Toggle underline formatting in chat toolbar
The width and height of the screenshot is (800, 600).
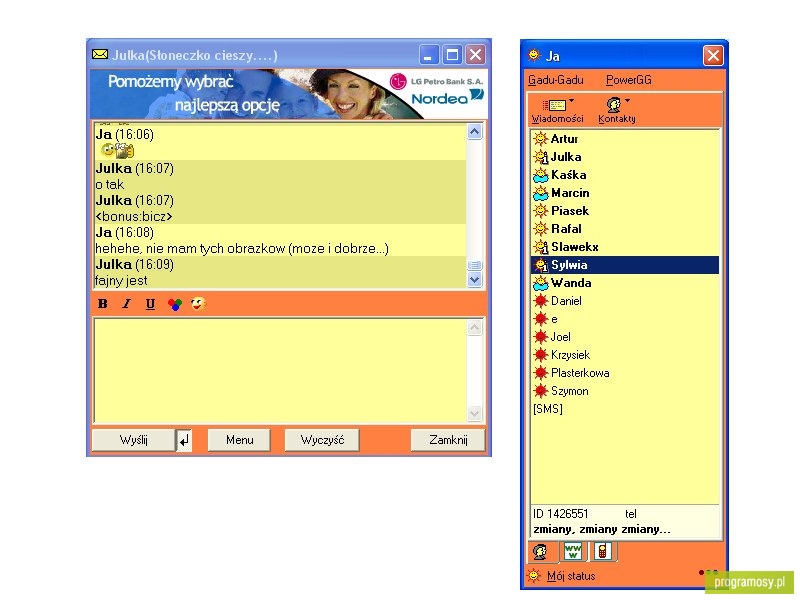coord(150,304)
